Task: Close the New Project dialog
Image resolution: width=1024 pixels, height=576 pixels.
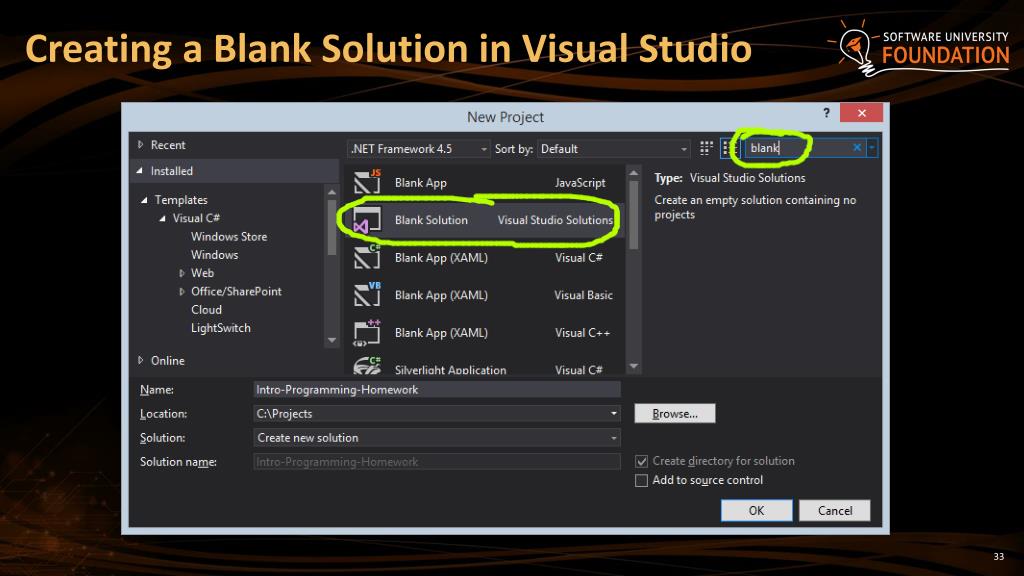Action: coord(861,113)
